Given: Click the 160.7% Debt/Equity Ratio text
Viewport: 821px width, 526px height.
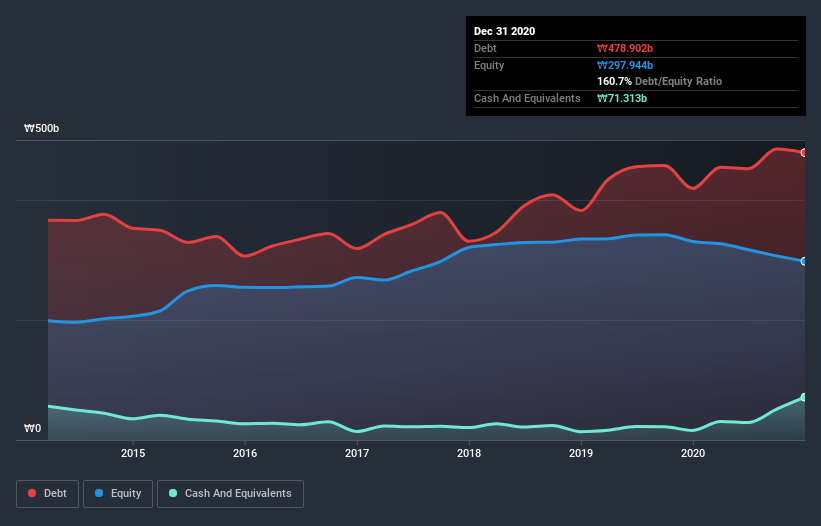Looking at the screenshot, I should [x=659, y=81].
